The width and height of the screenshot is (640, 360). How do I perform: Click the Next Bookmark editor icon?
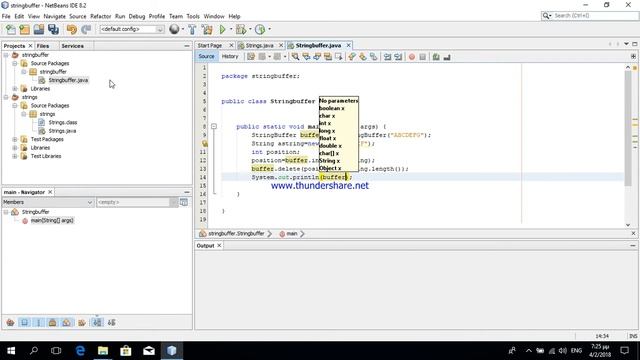point(363,57)
